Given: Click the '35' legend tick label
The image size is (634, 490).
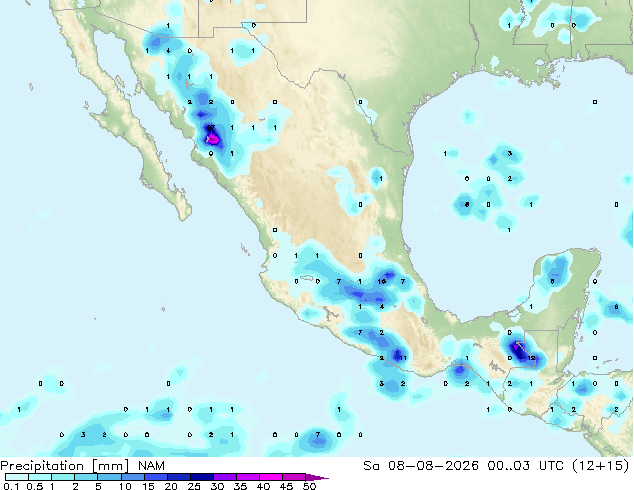Looking at the screenshot, I should [x=240, y=486].
